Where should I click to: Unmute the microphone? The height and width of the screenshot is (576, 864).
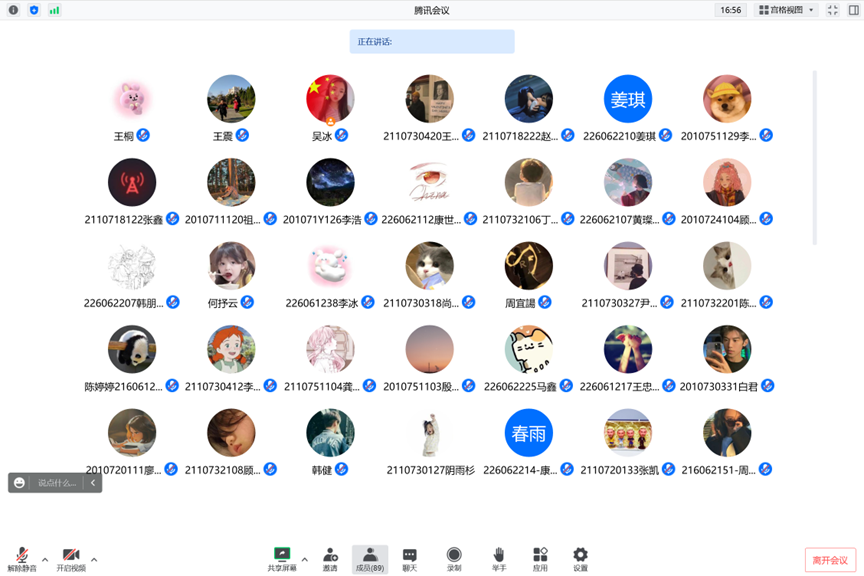pos(22,556)
